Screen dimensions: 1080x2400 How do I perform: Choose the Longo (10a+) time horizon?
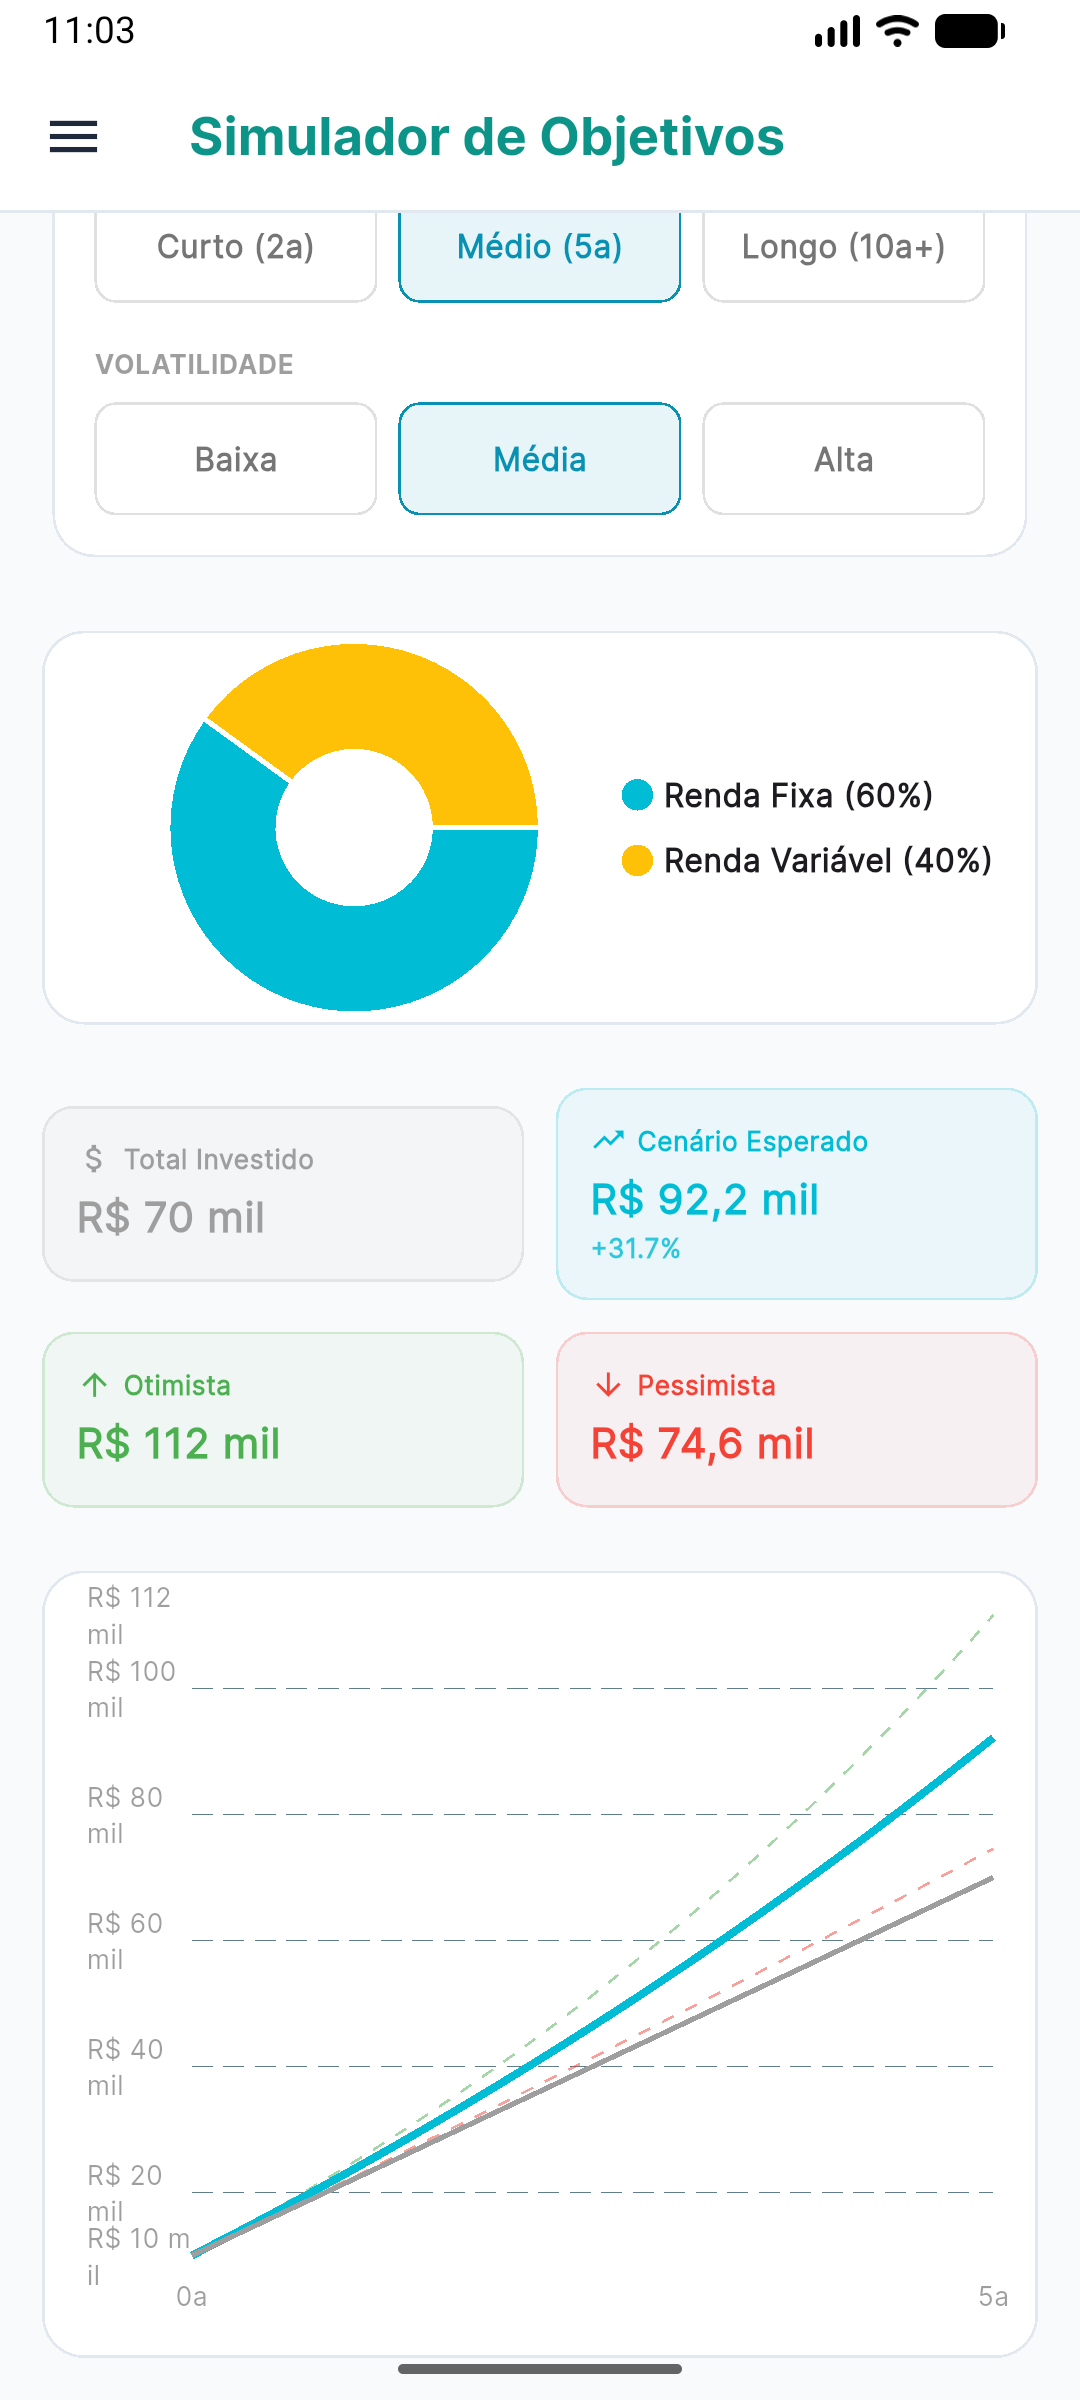[844, 250]
